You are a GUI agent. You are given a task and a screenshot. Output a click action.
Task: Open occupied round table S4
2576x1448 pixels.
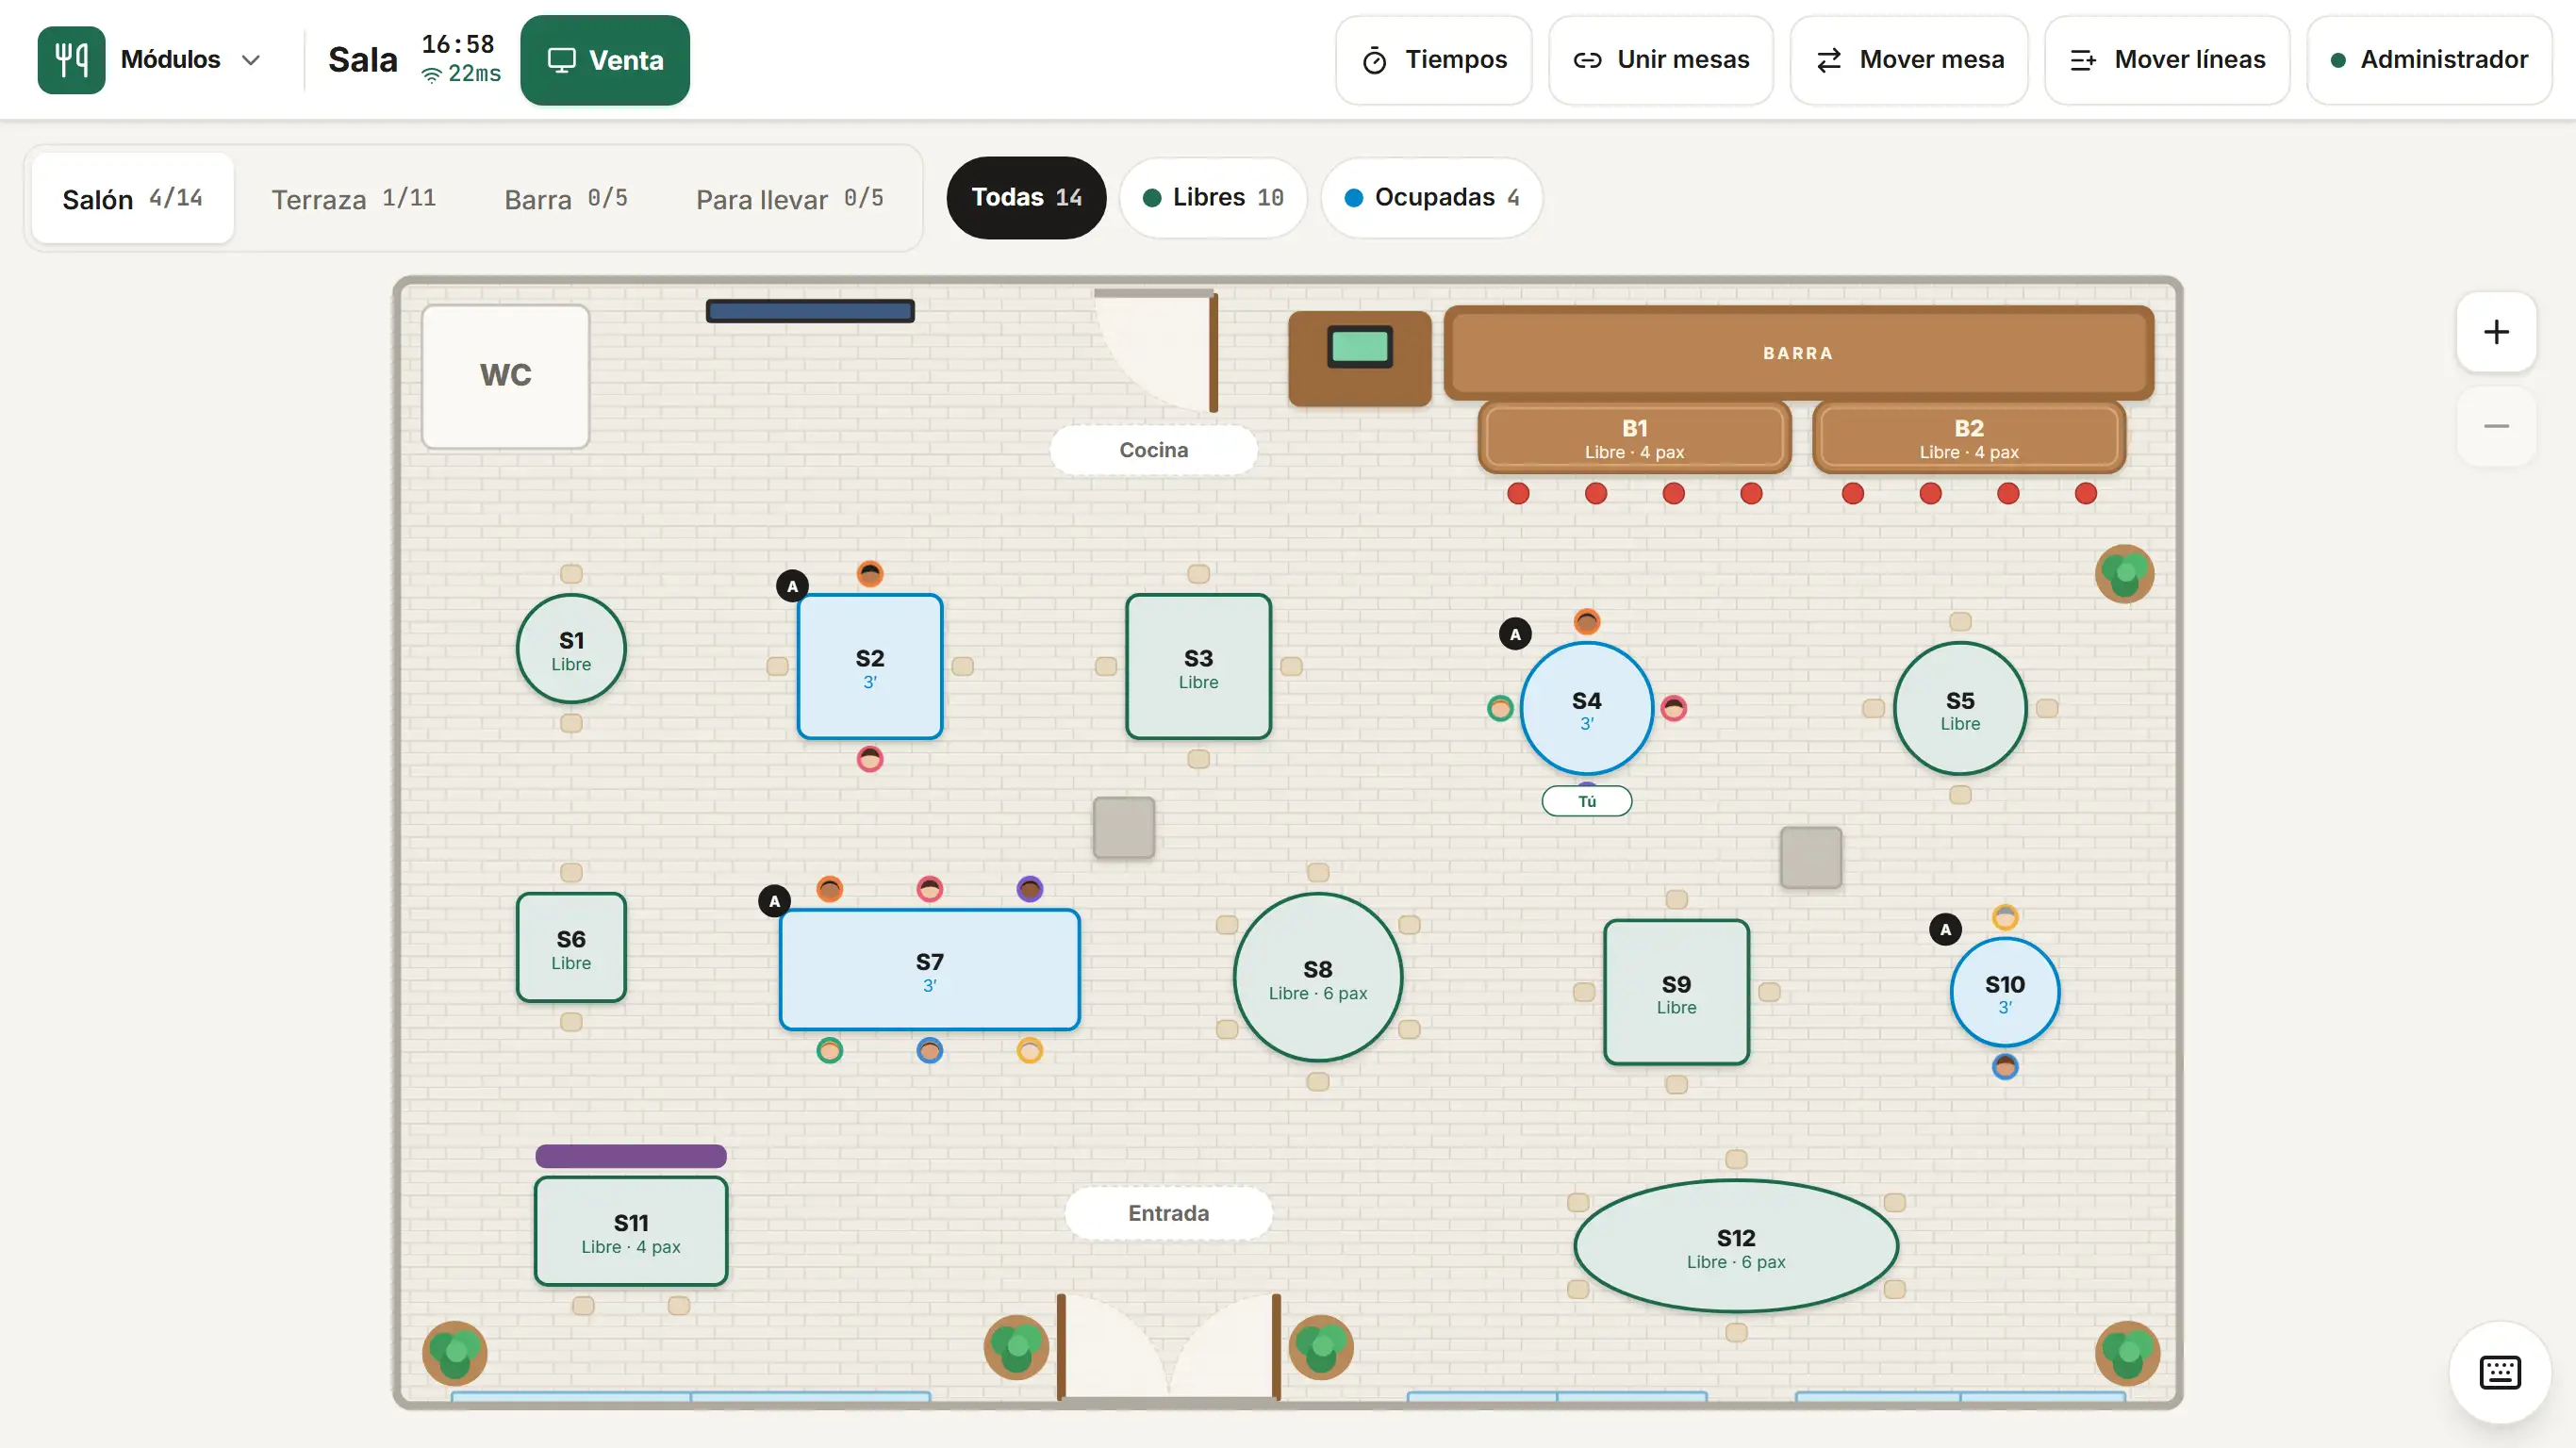point(1586,709)
